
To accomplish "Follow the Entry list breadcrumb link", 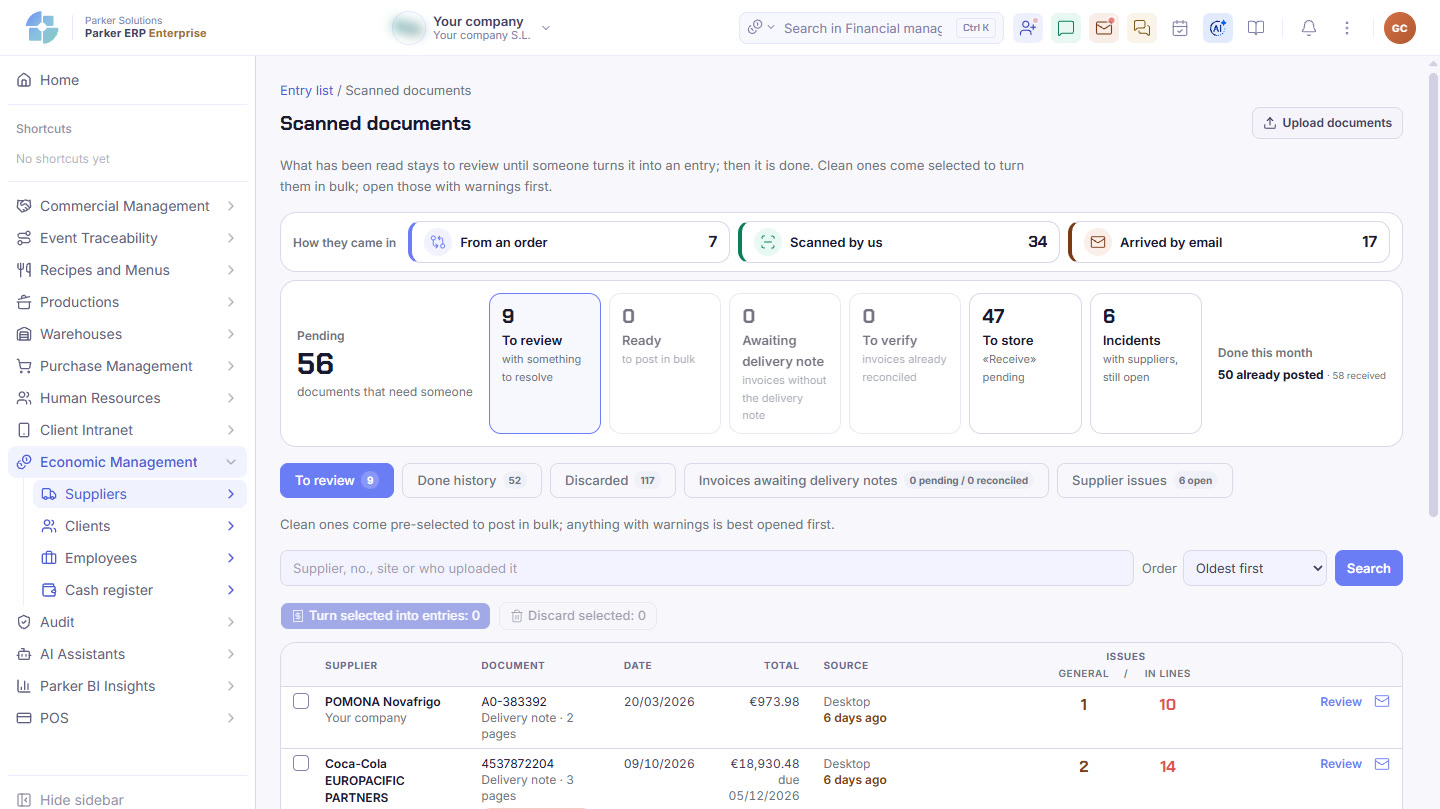I will pos(307,90).
